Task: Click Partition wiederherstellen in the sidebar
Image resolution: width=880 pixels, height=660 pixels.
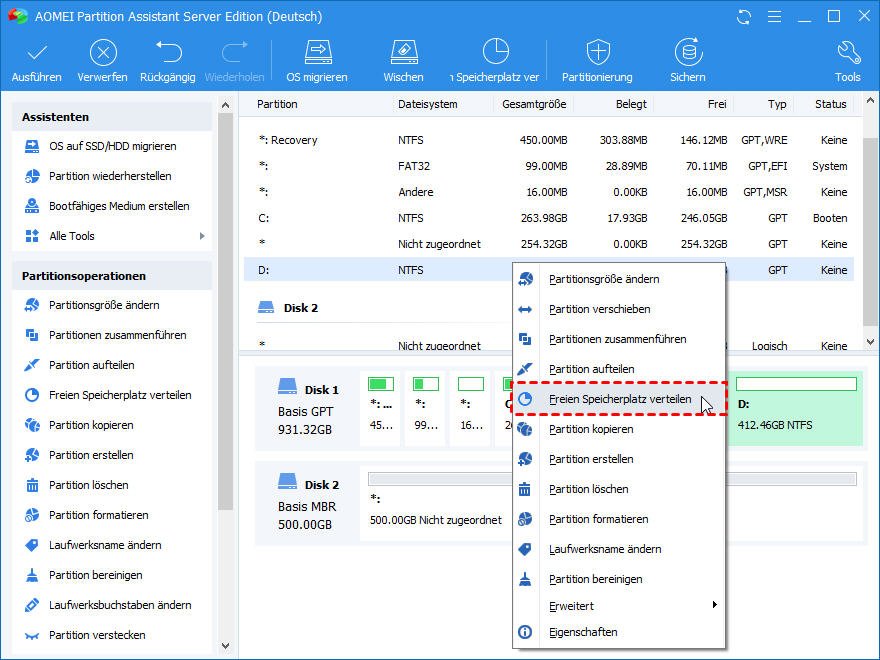Action: click(109, 176)
